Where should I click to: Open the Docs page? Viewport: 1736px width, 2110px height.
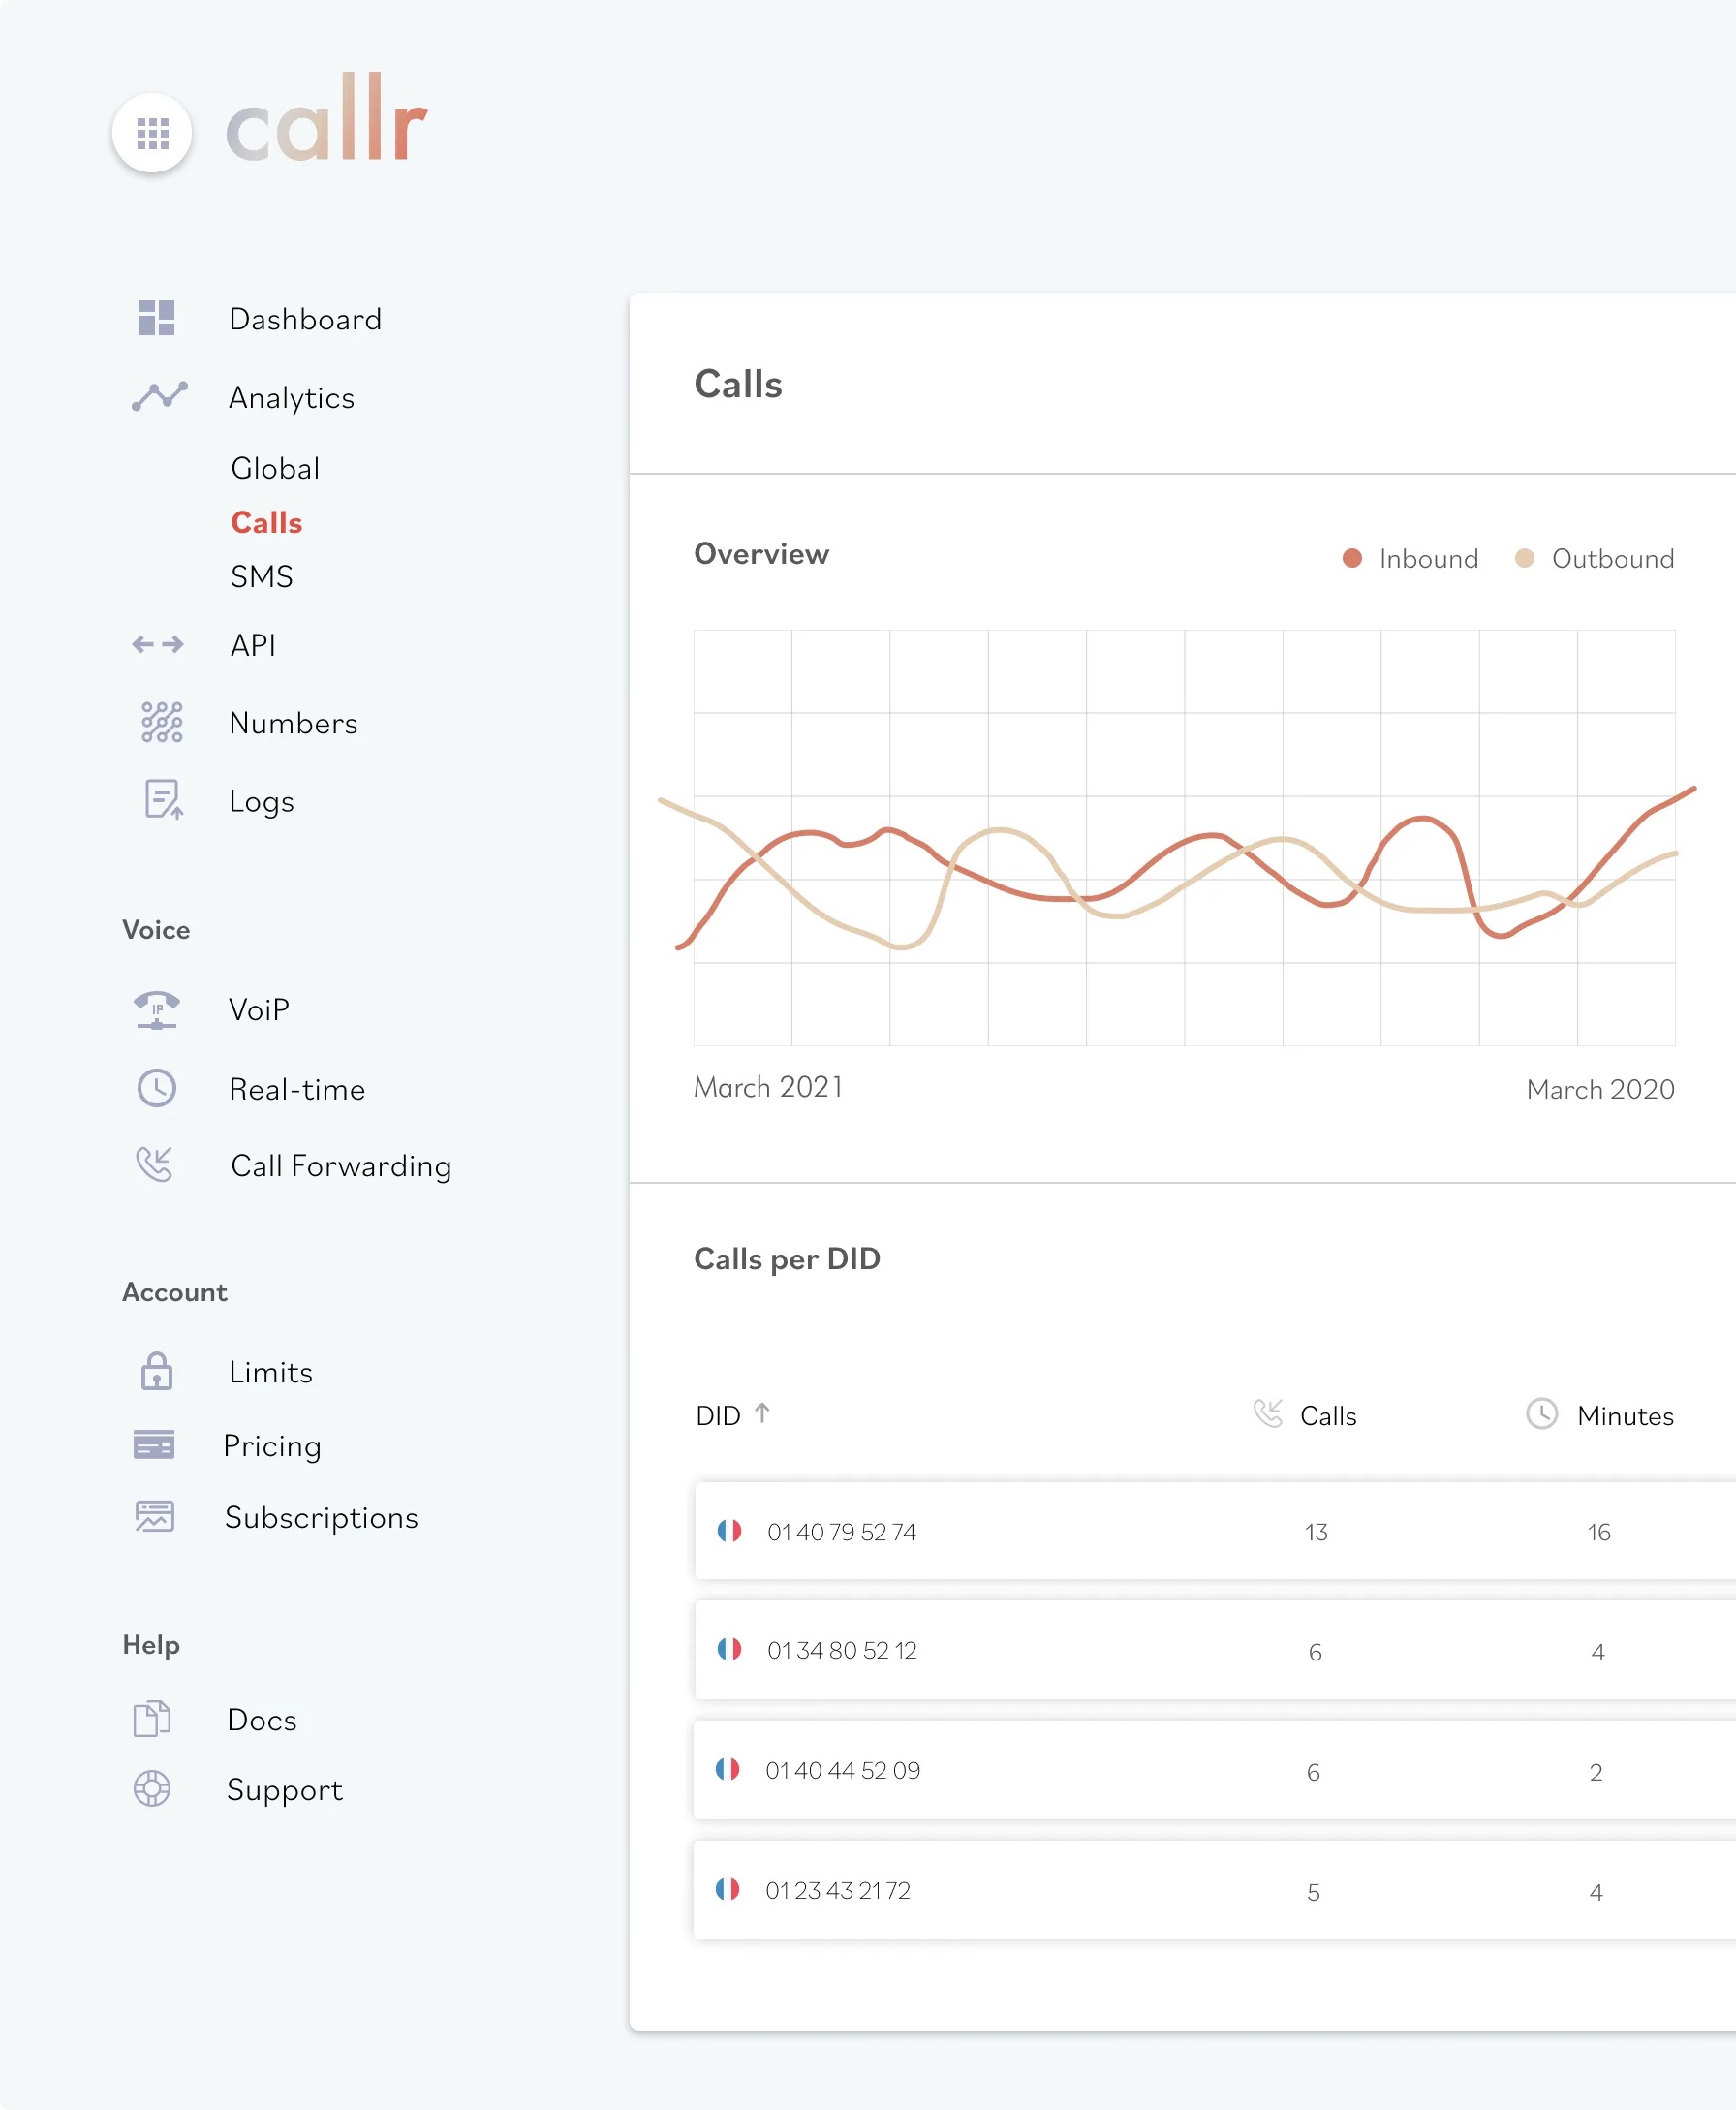click(261, 1719)
